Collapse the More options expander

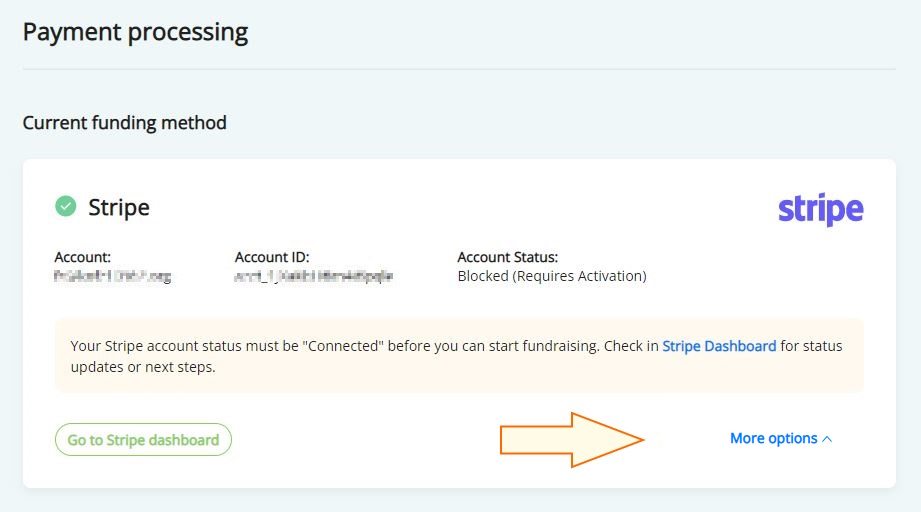pos(781,439)
